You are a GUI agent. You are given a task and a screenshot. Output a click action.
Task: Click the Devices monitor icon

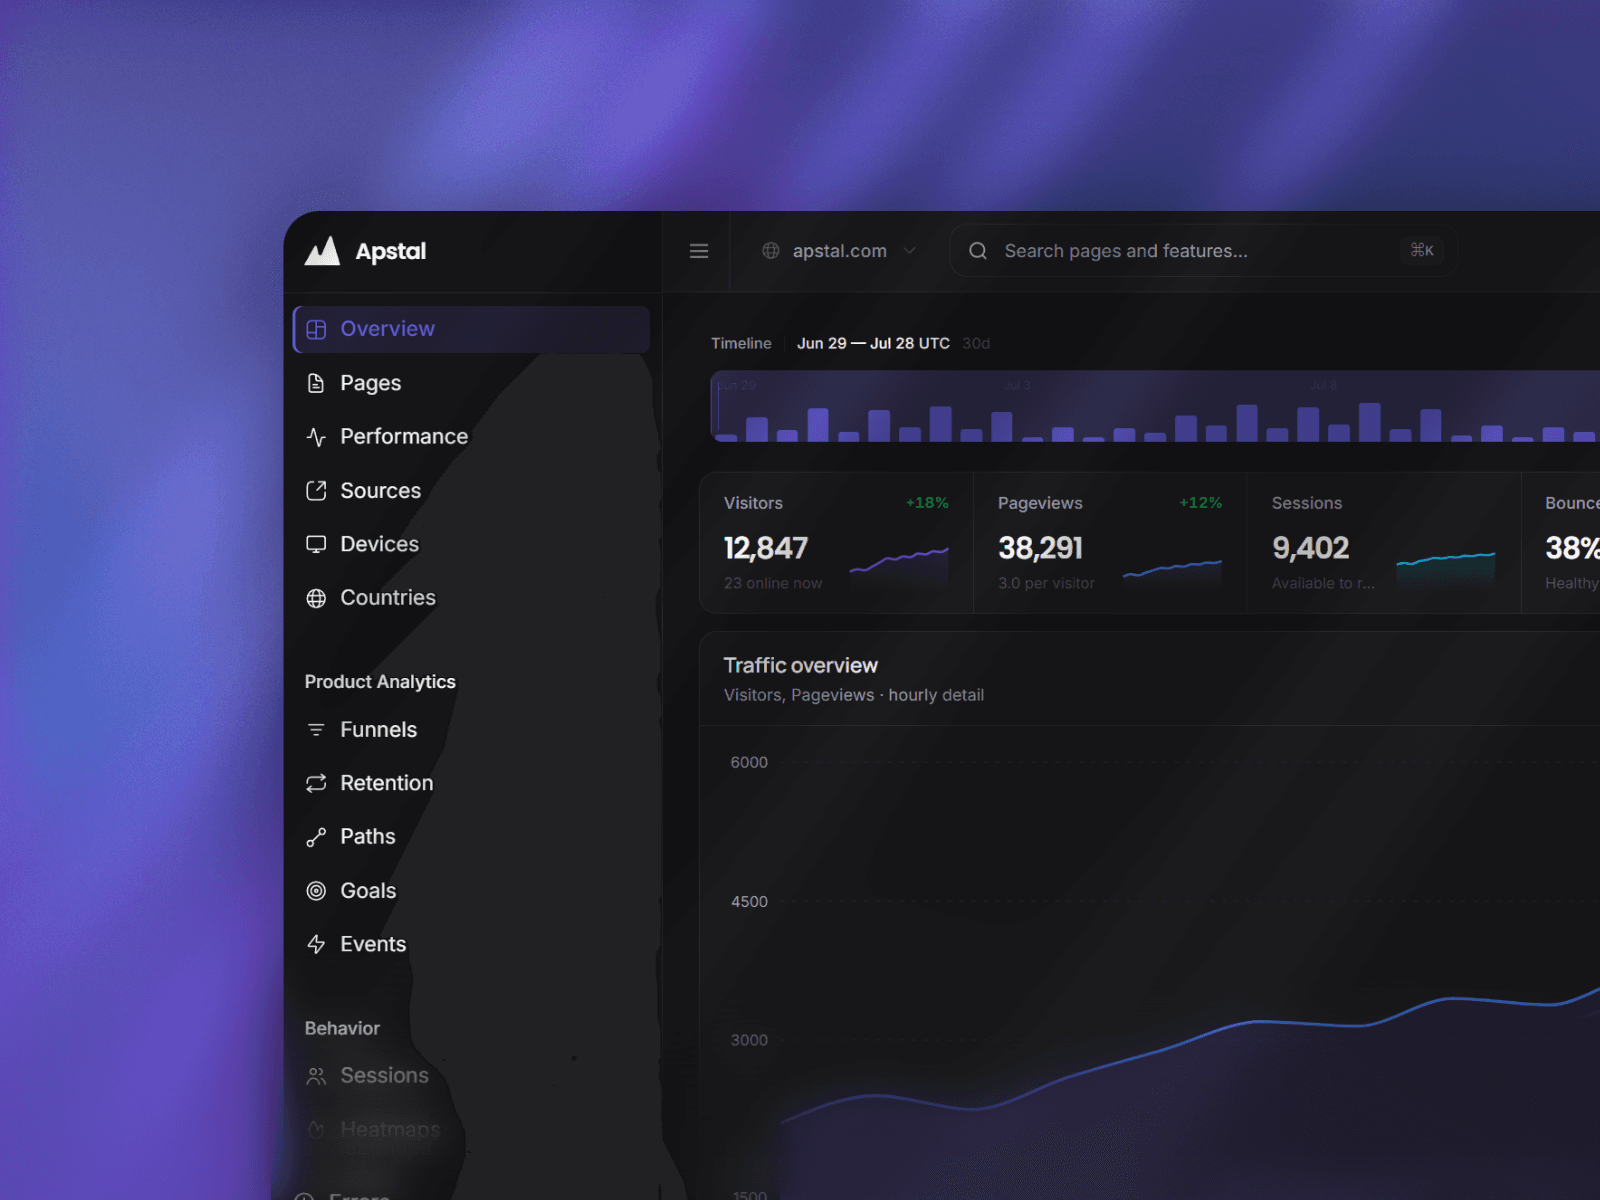tap(316, 544)
